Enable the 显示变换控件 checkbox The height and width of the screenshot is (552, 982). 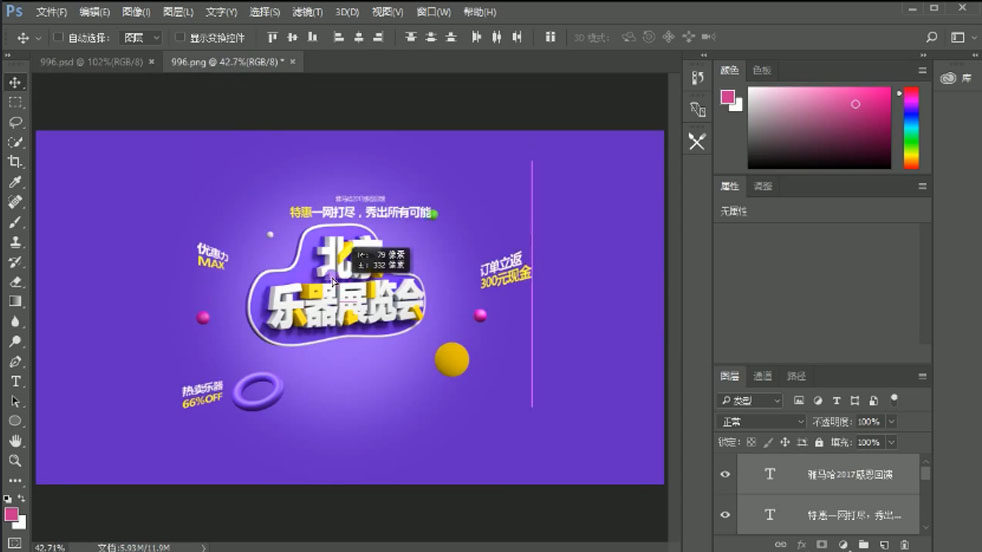click(x=180, y=38)
